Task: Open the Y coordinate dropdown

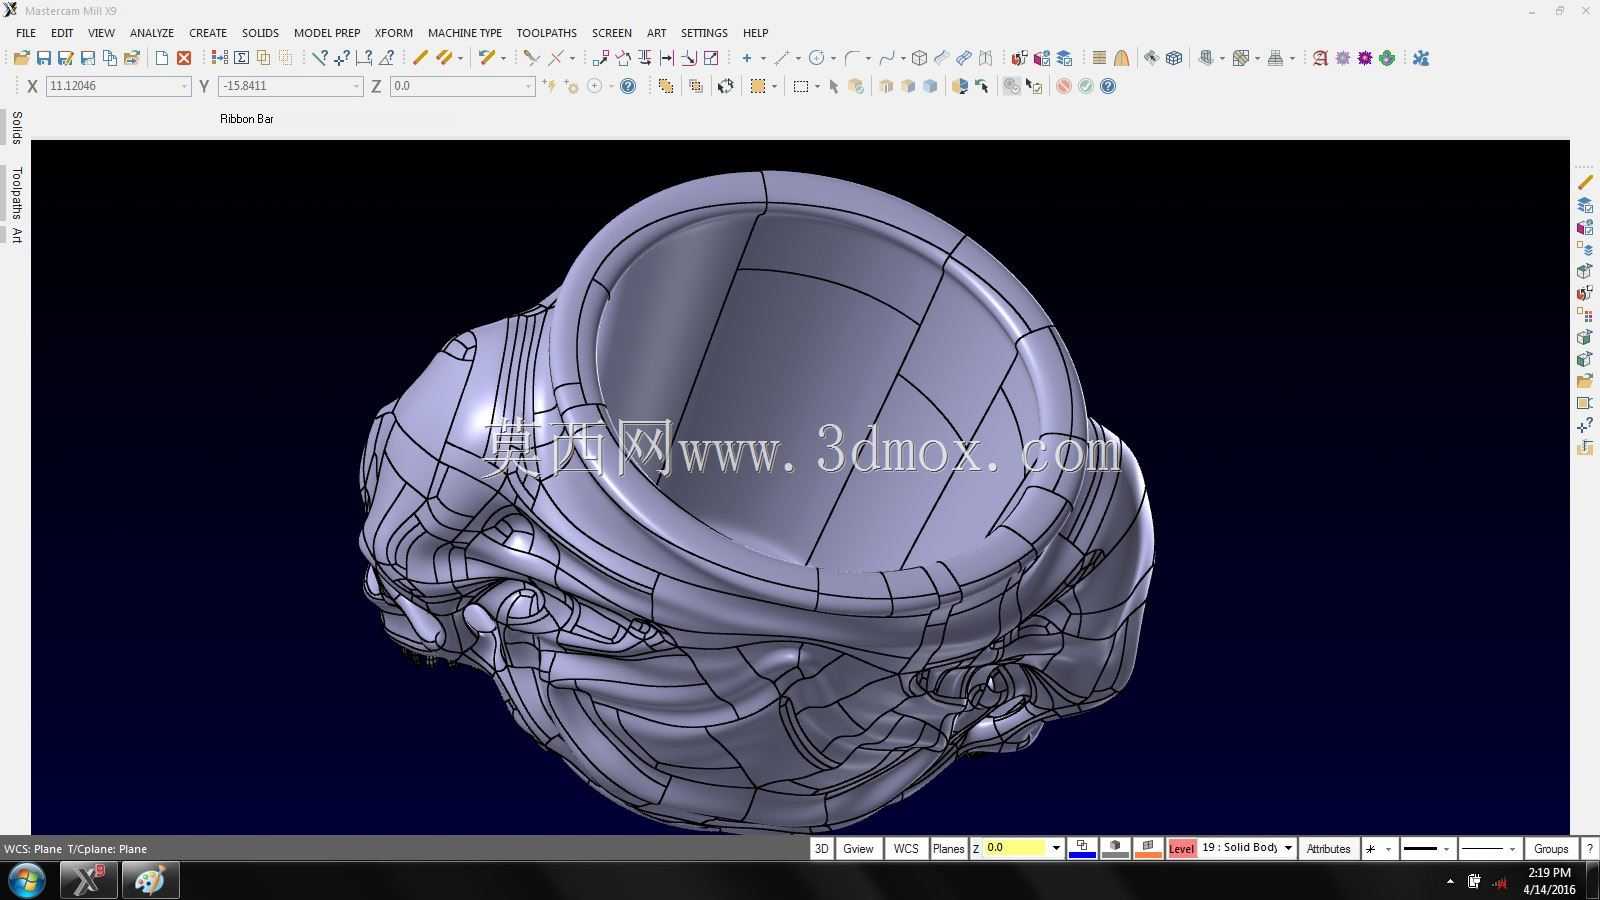Action: (356, 86)
